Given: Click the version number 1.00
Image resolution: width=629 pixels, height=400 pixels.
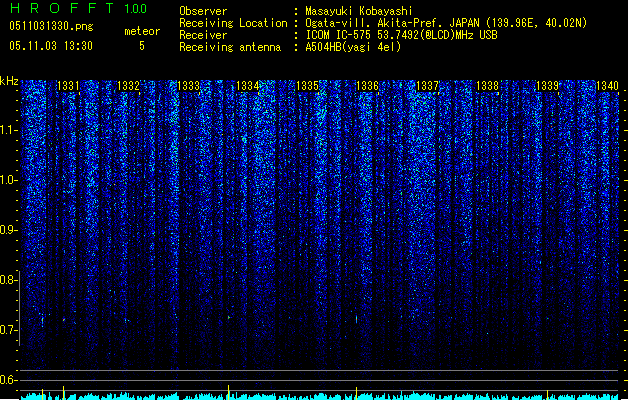Looking at the screenshot, I should (x=136, y=9).
